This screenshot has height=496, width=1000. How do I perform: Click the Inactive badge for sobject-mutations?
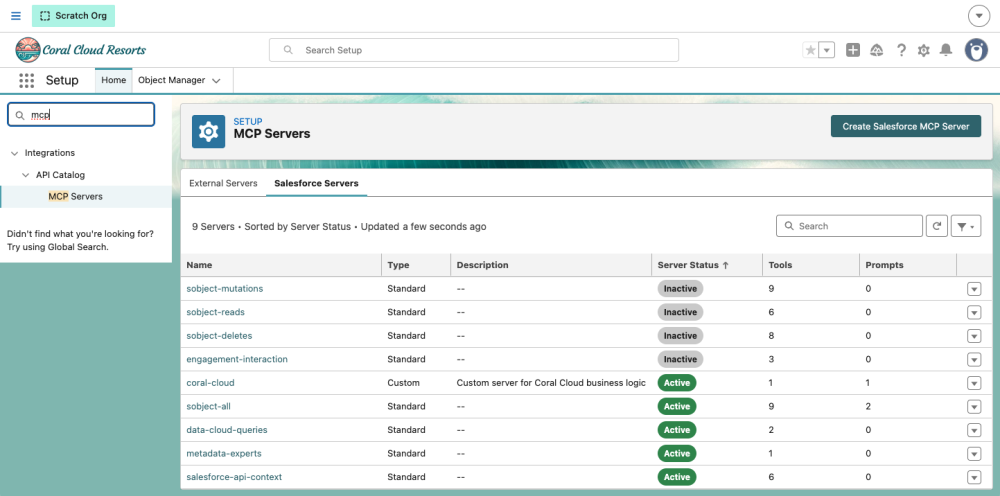(x=680, y=289)
